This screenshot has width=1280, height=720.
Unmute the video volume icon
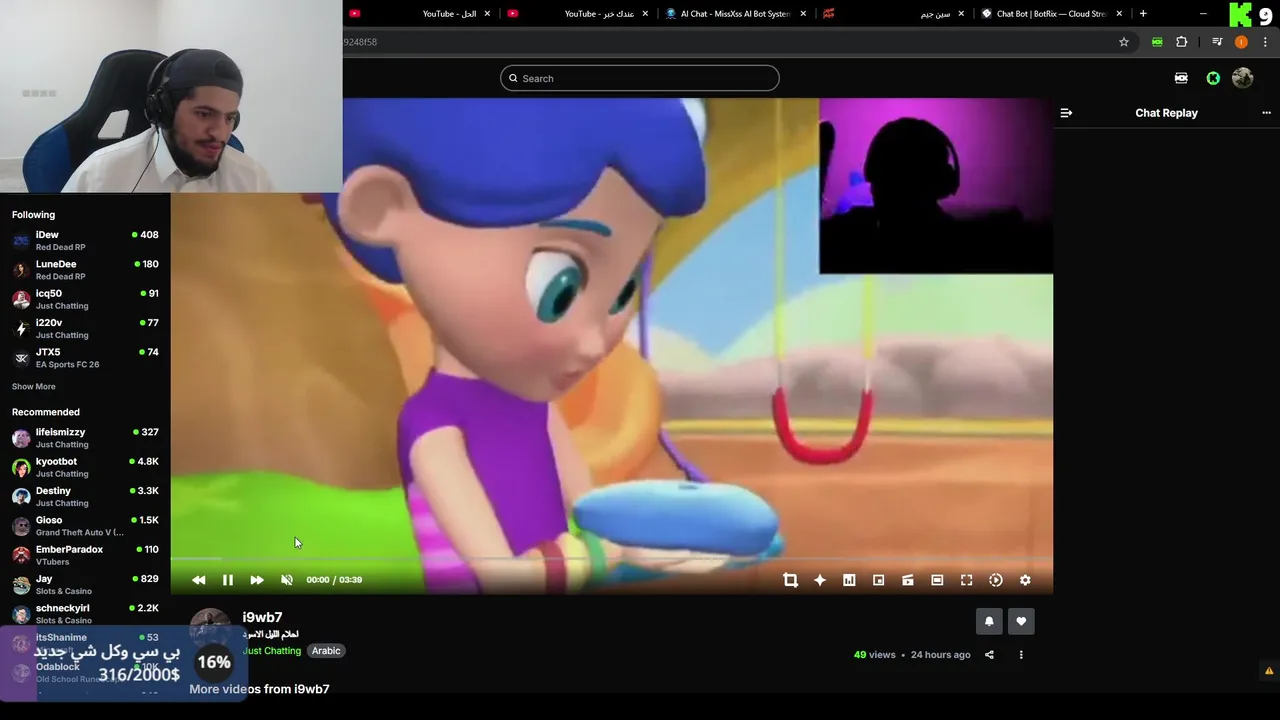(x=287, y=580)
